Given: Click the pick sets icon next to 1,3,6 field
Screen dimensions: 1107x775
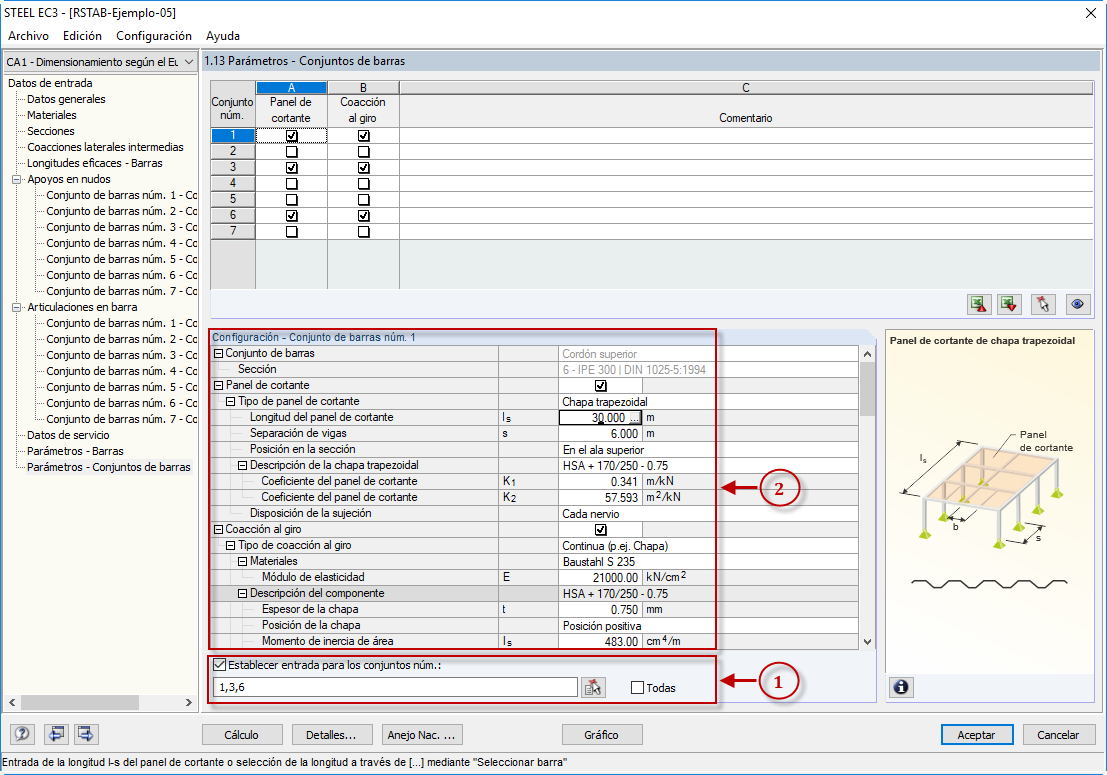Looking at the screenshot, I should point(593,687).
